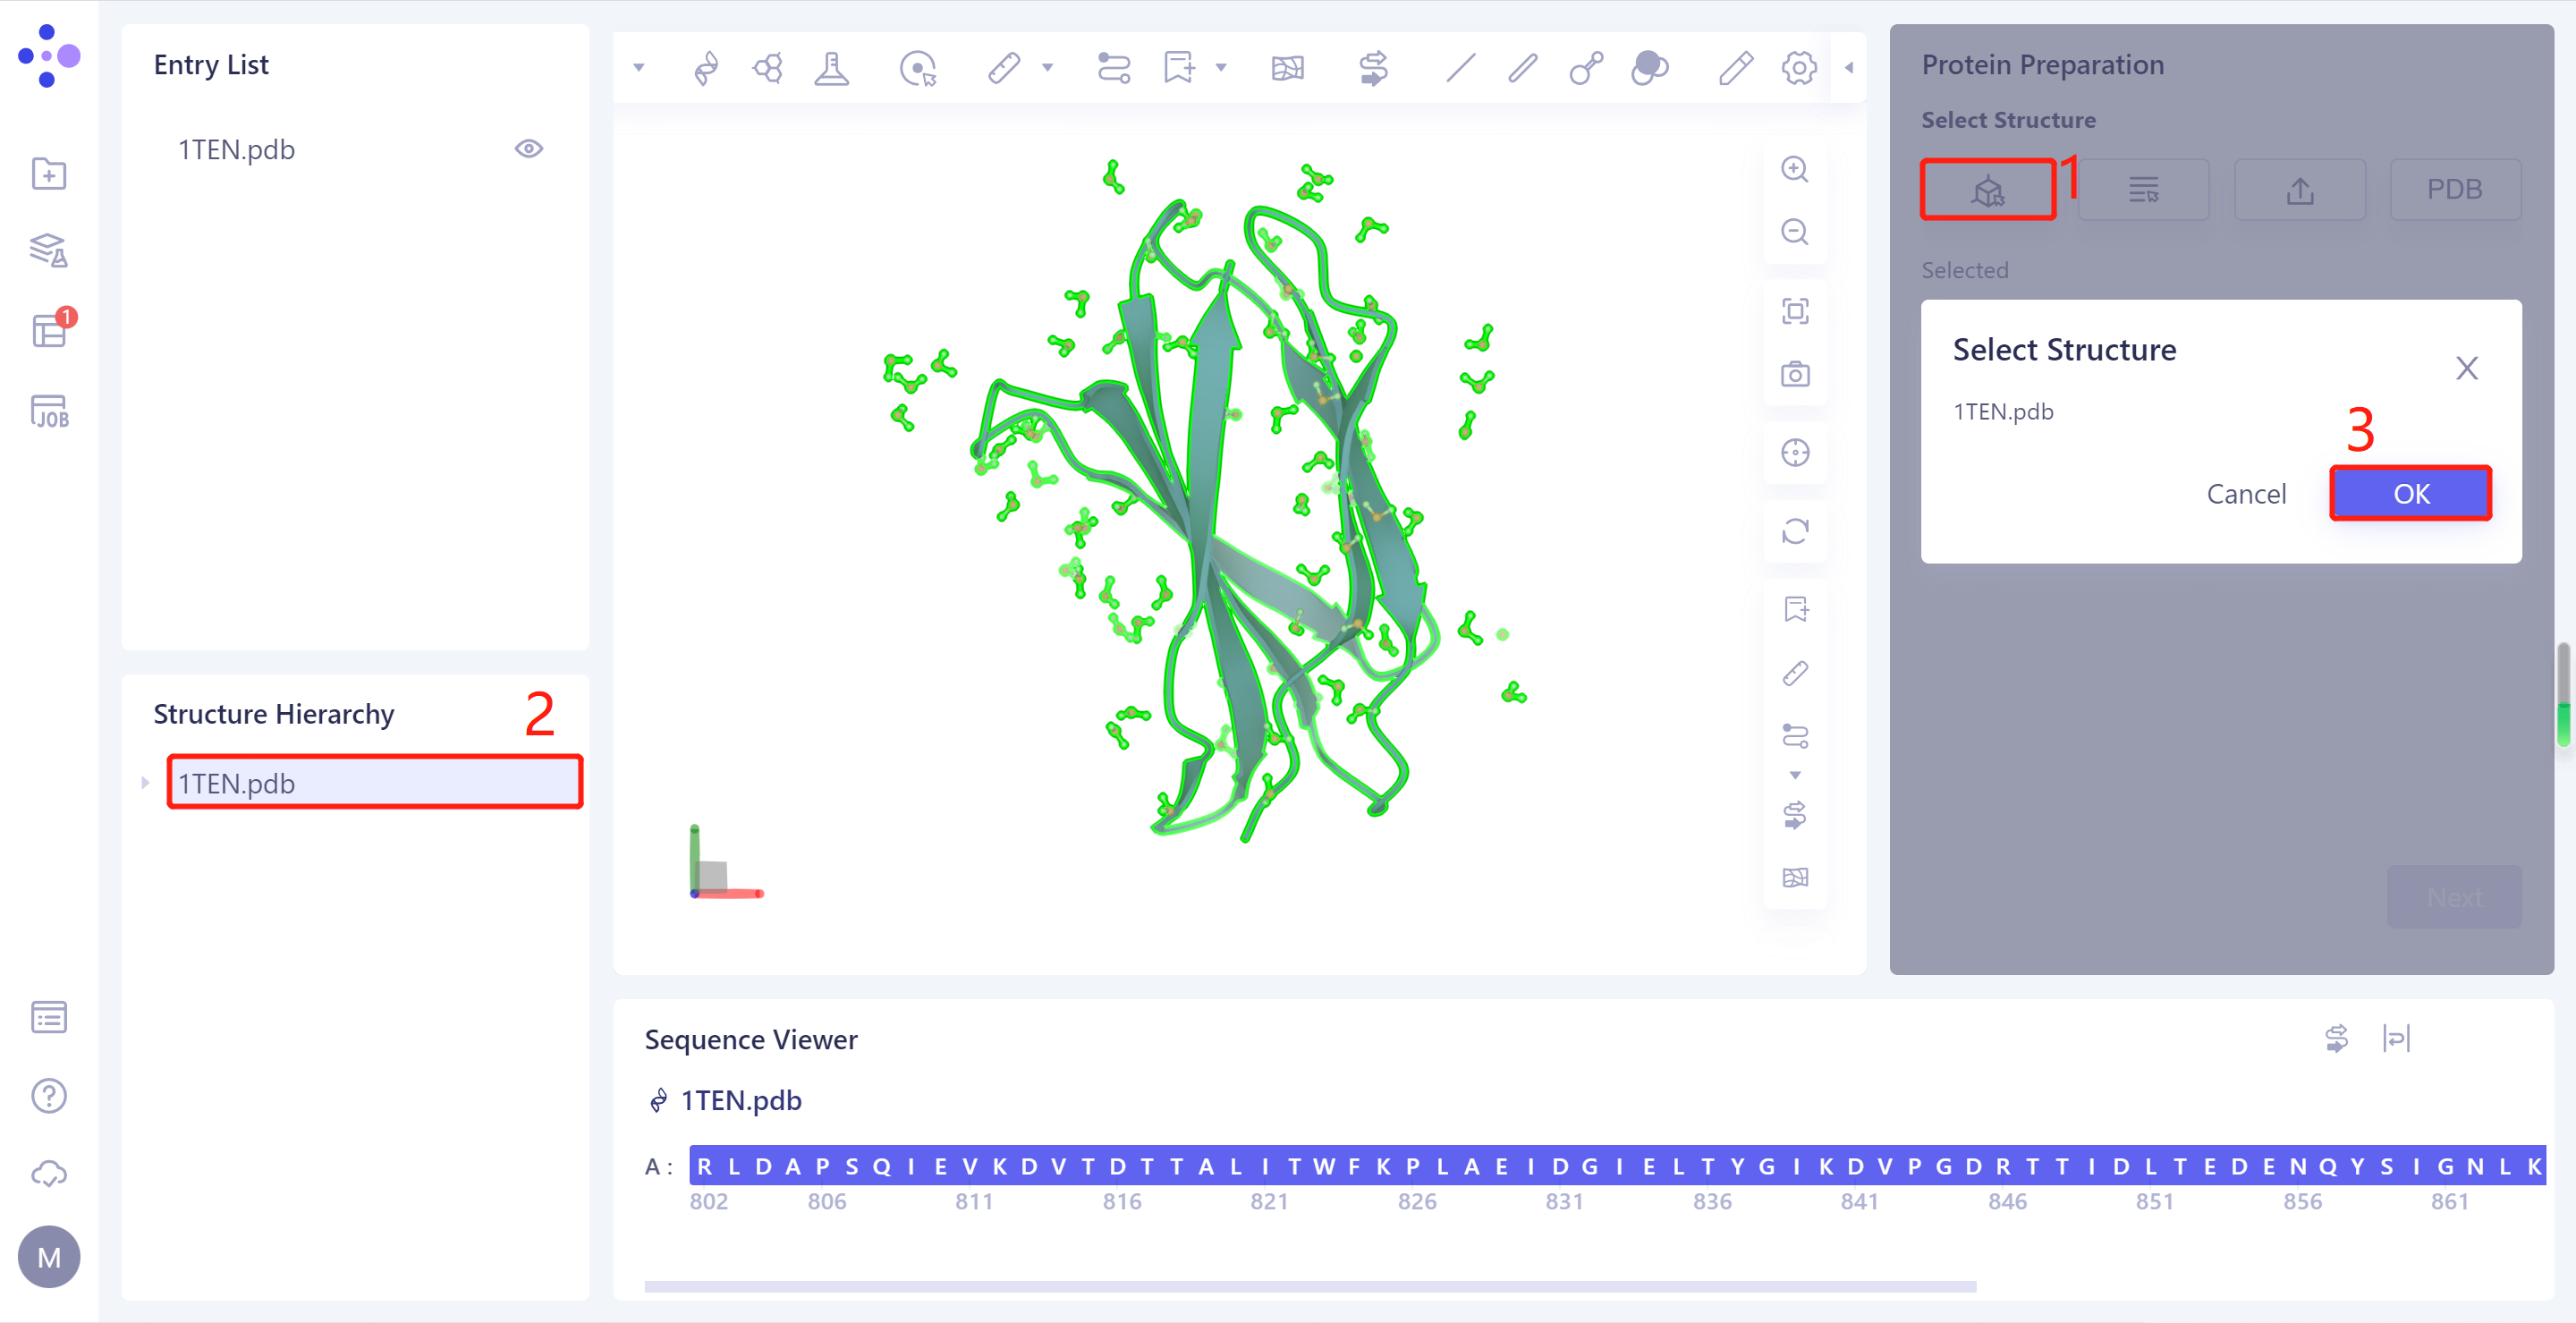Select the PDB input tab
The height and width of the screenshot is (1323, 2576).
tap(2454, 189)
